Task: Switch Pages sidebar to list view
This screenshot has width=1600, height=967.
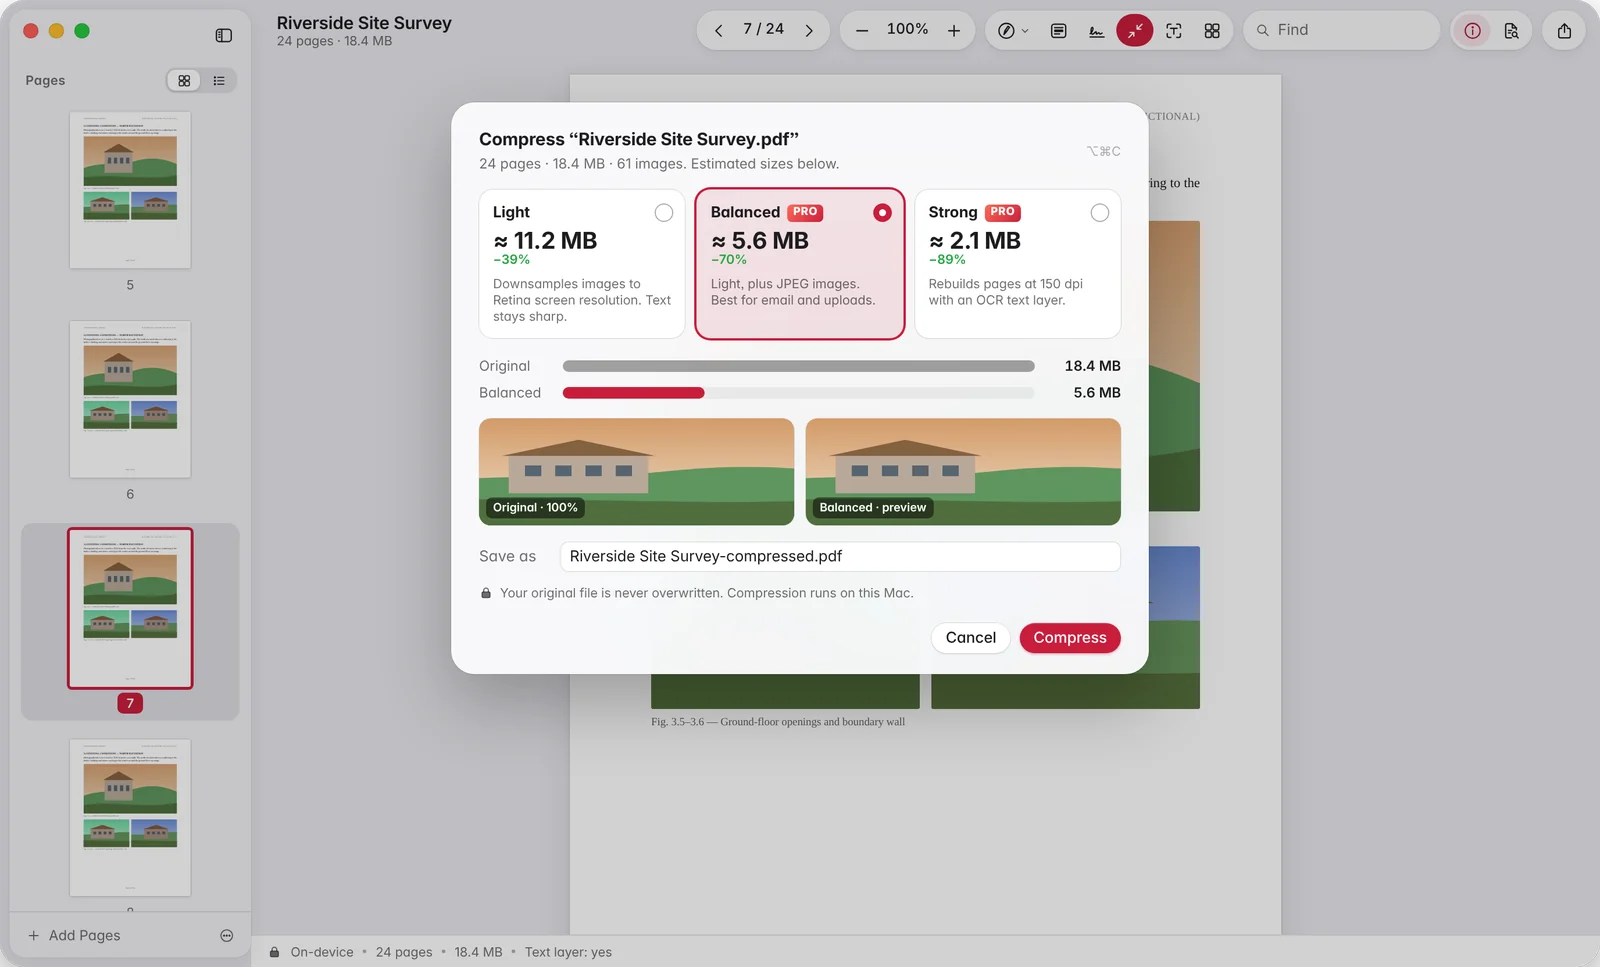Action: [x=219, y=80]
